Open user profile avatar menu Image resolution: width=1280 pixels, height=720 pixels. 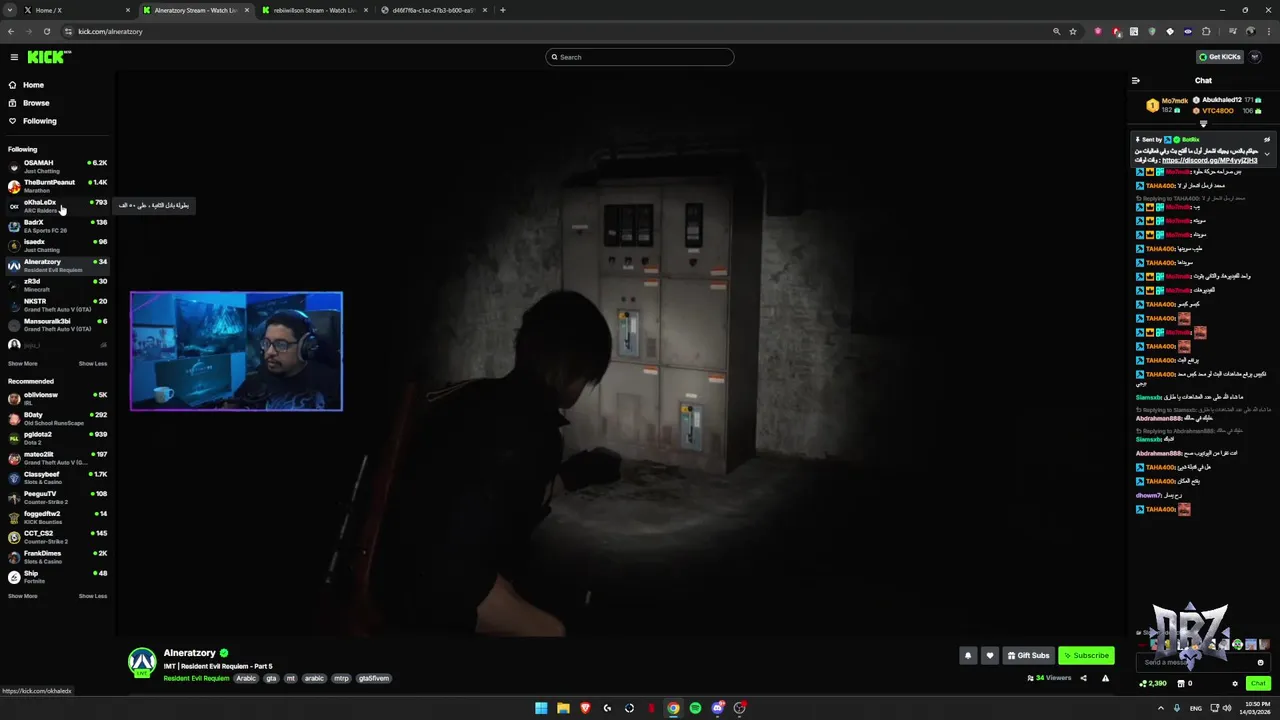(x=1255, y=57)
